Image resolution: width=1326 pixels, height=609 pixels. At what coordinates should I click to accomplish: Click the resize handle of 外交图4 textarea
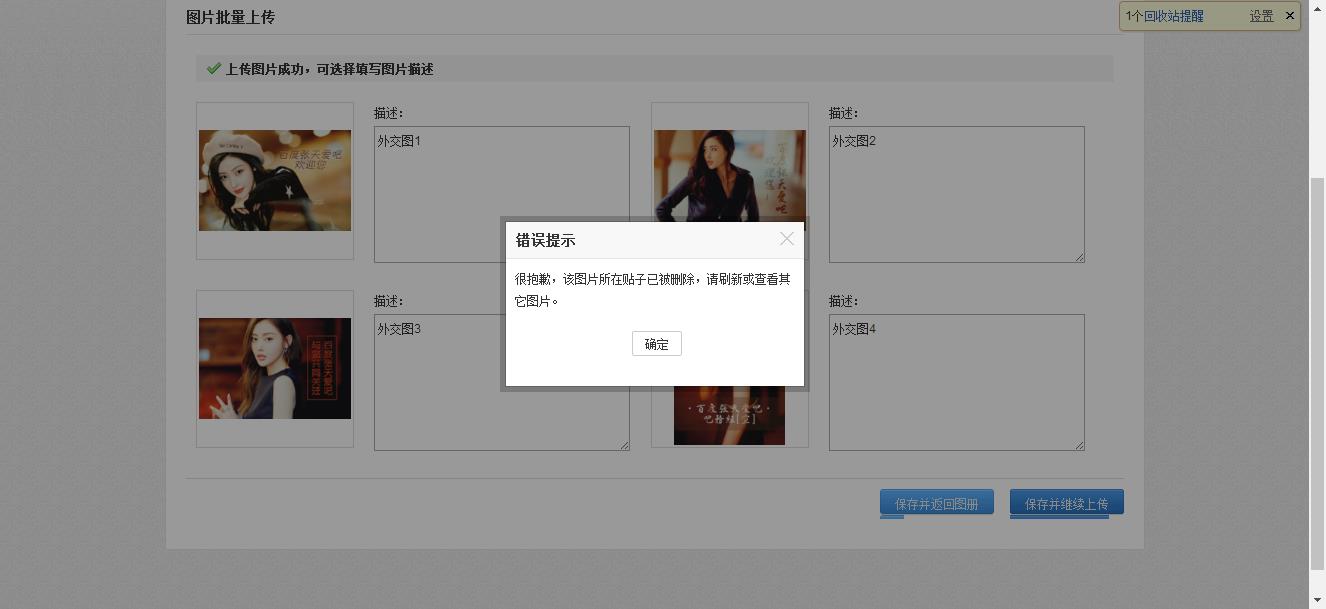click(1079, 445)
